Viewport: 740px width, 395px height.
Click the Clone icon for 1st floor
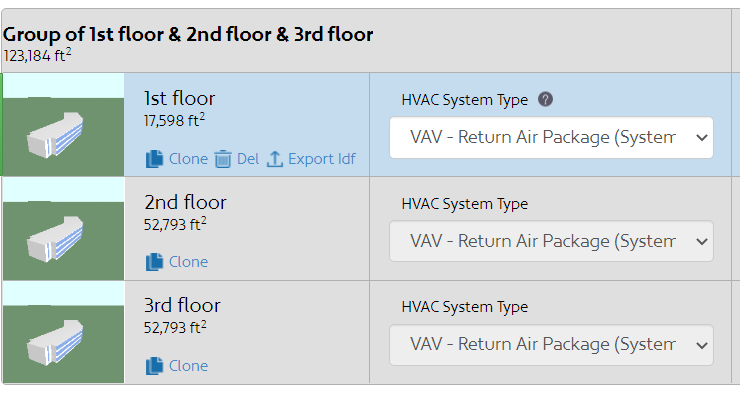154,159
